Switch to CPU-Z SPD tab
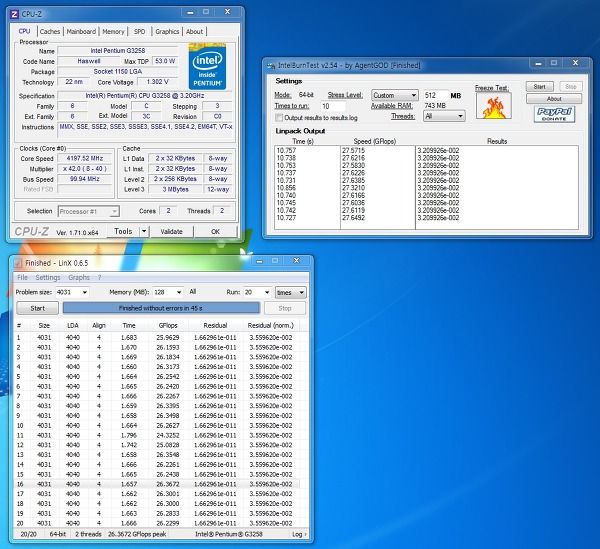Viewport: 600px width, 549px height. tap(139, 31)
